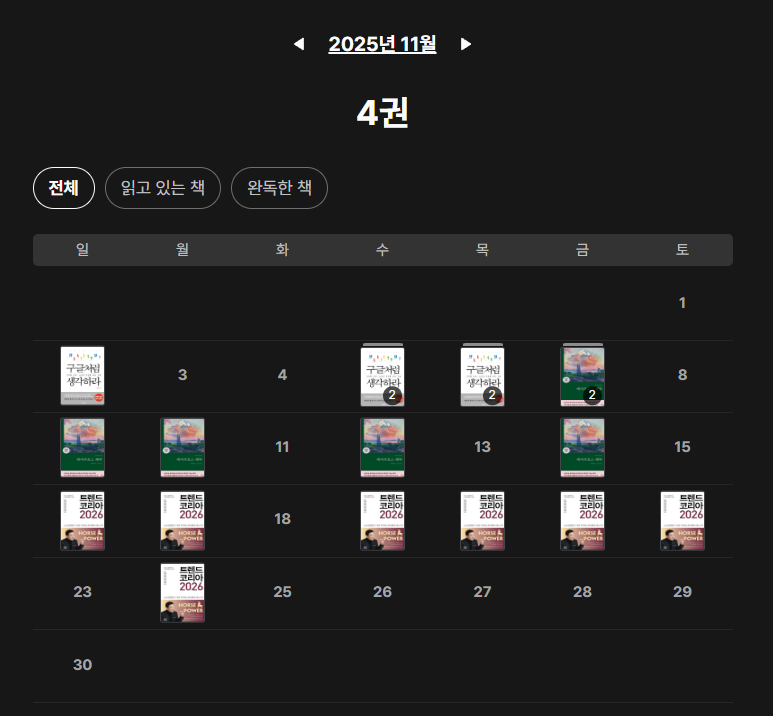Select the 전체 filter chip
Viewport: 773px width, 716px height.
pyautogui.click(x=64, y=188)
